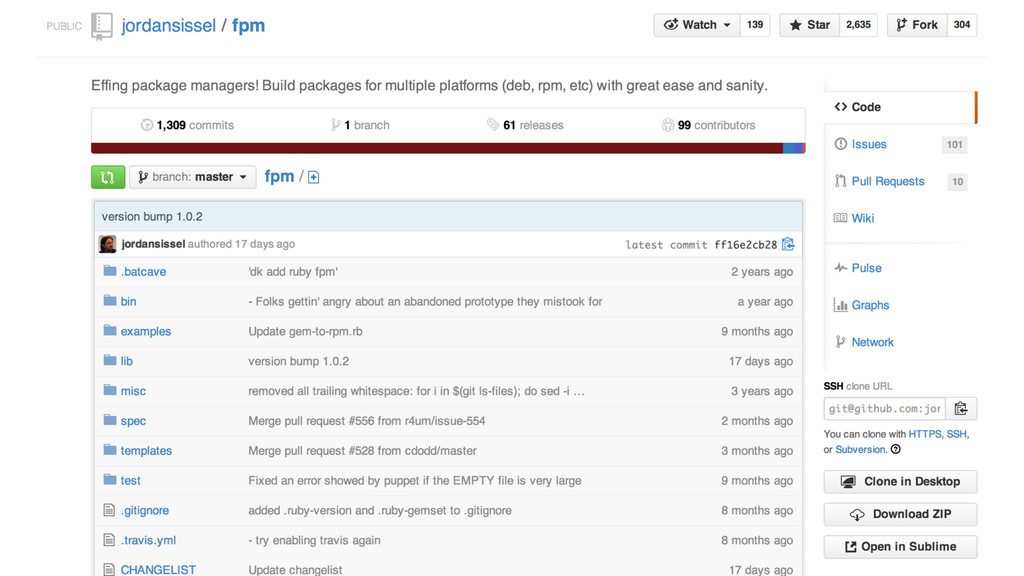Click the Issues sidebar icon
Image resolution: width=1024 pixels, height=576 pixels.
(x=840, y=144)
